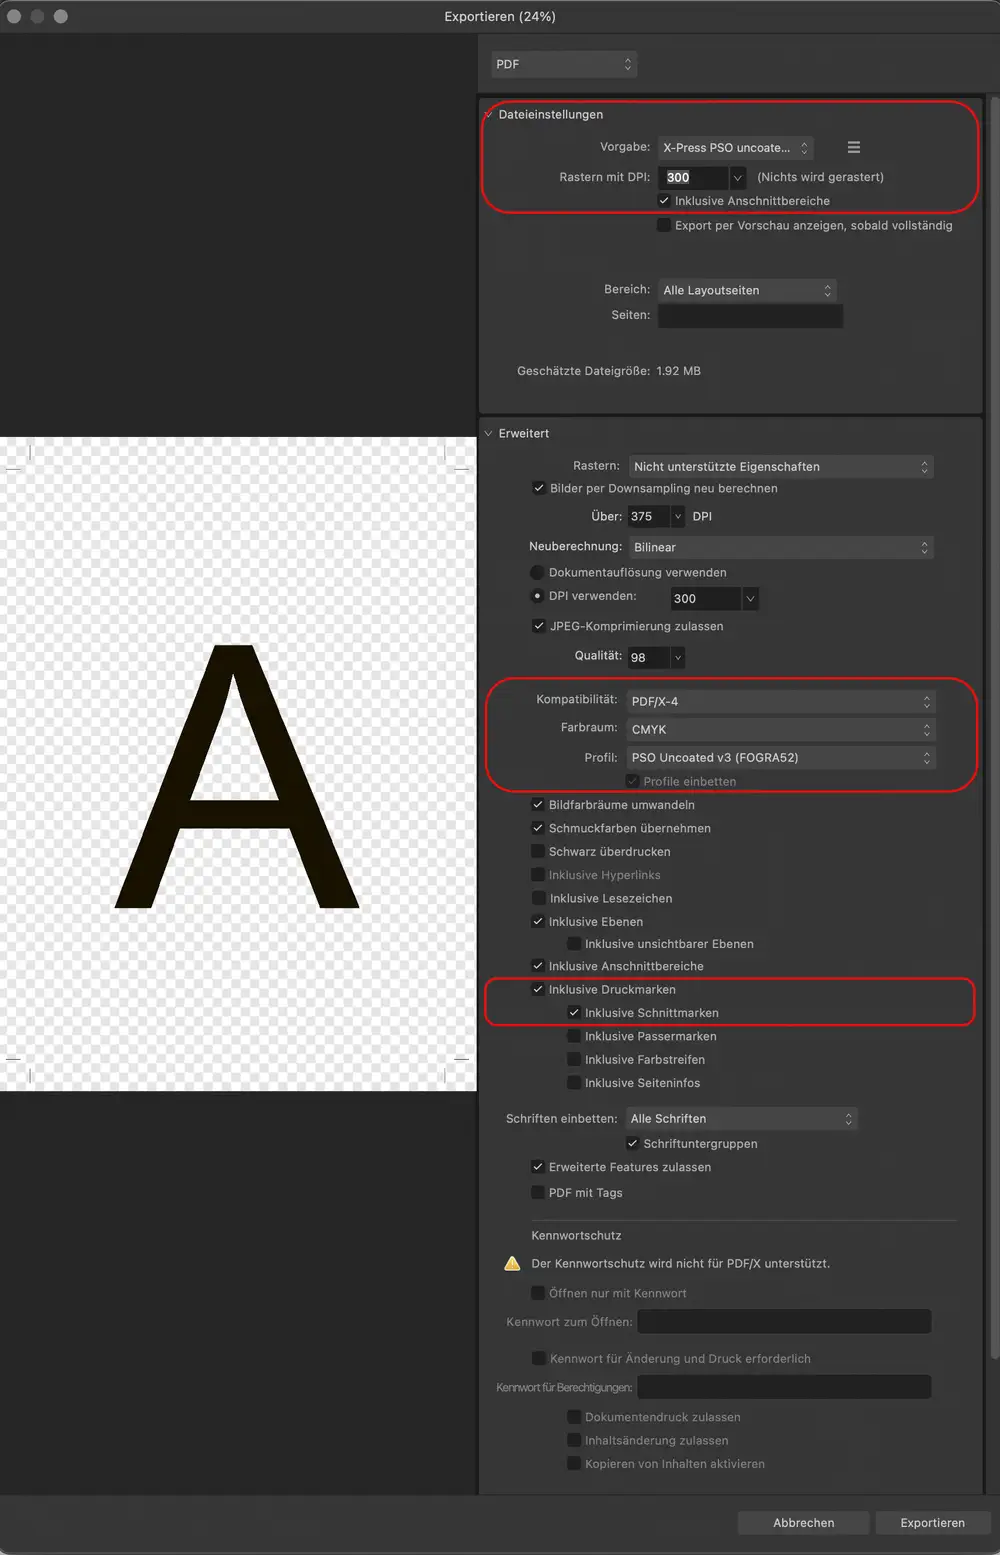Open the Rastern mit DPI dropdown arrow
Screen dimensions: 1000x1555
738,177
